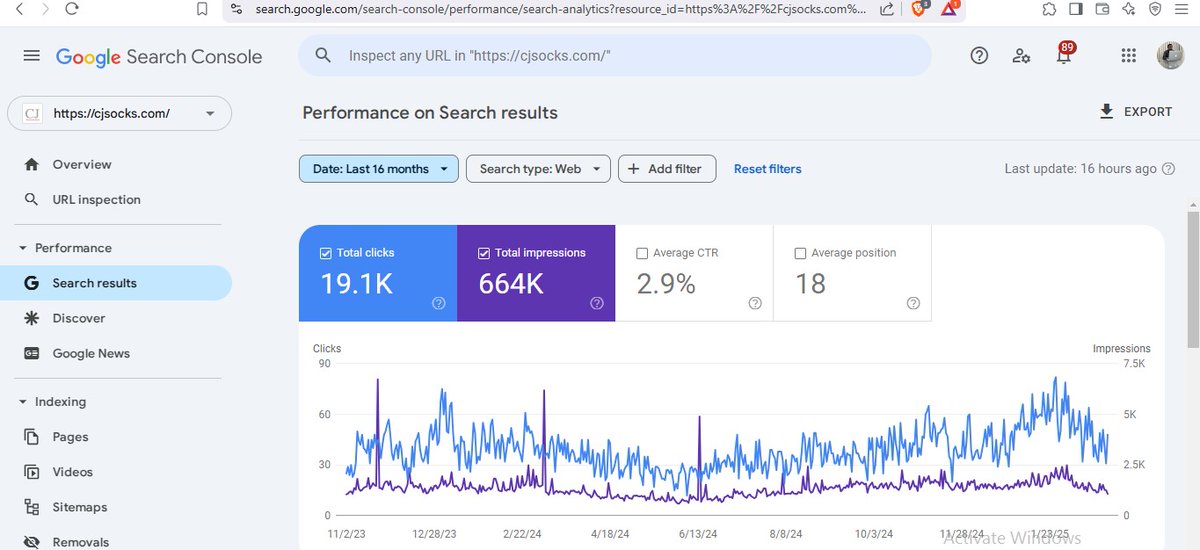Open the Leo AI sparkle icon
The width and height of the screenshot is (1200, 550).
coord(1129,9)
